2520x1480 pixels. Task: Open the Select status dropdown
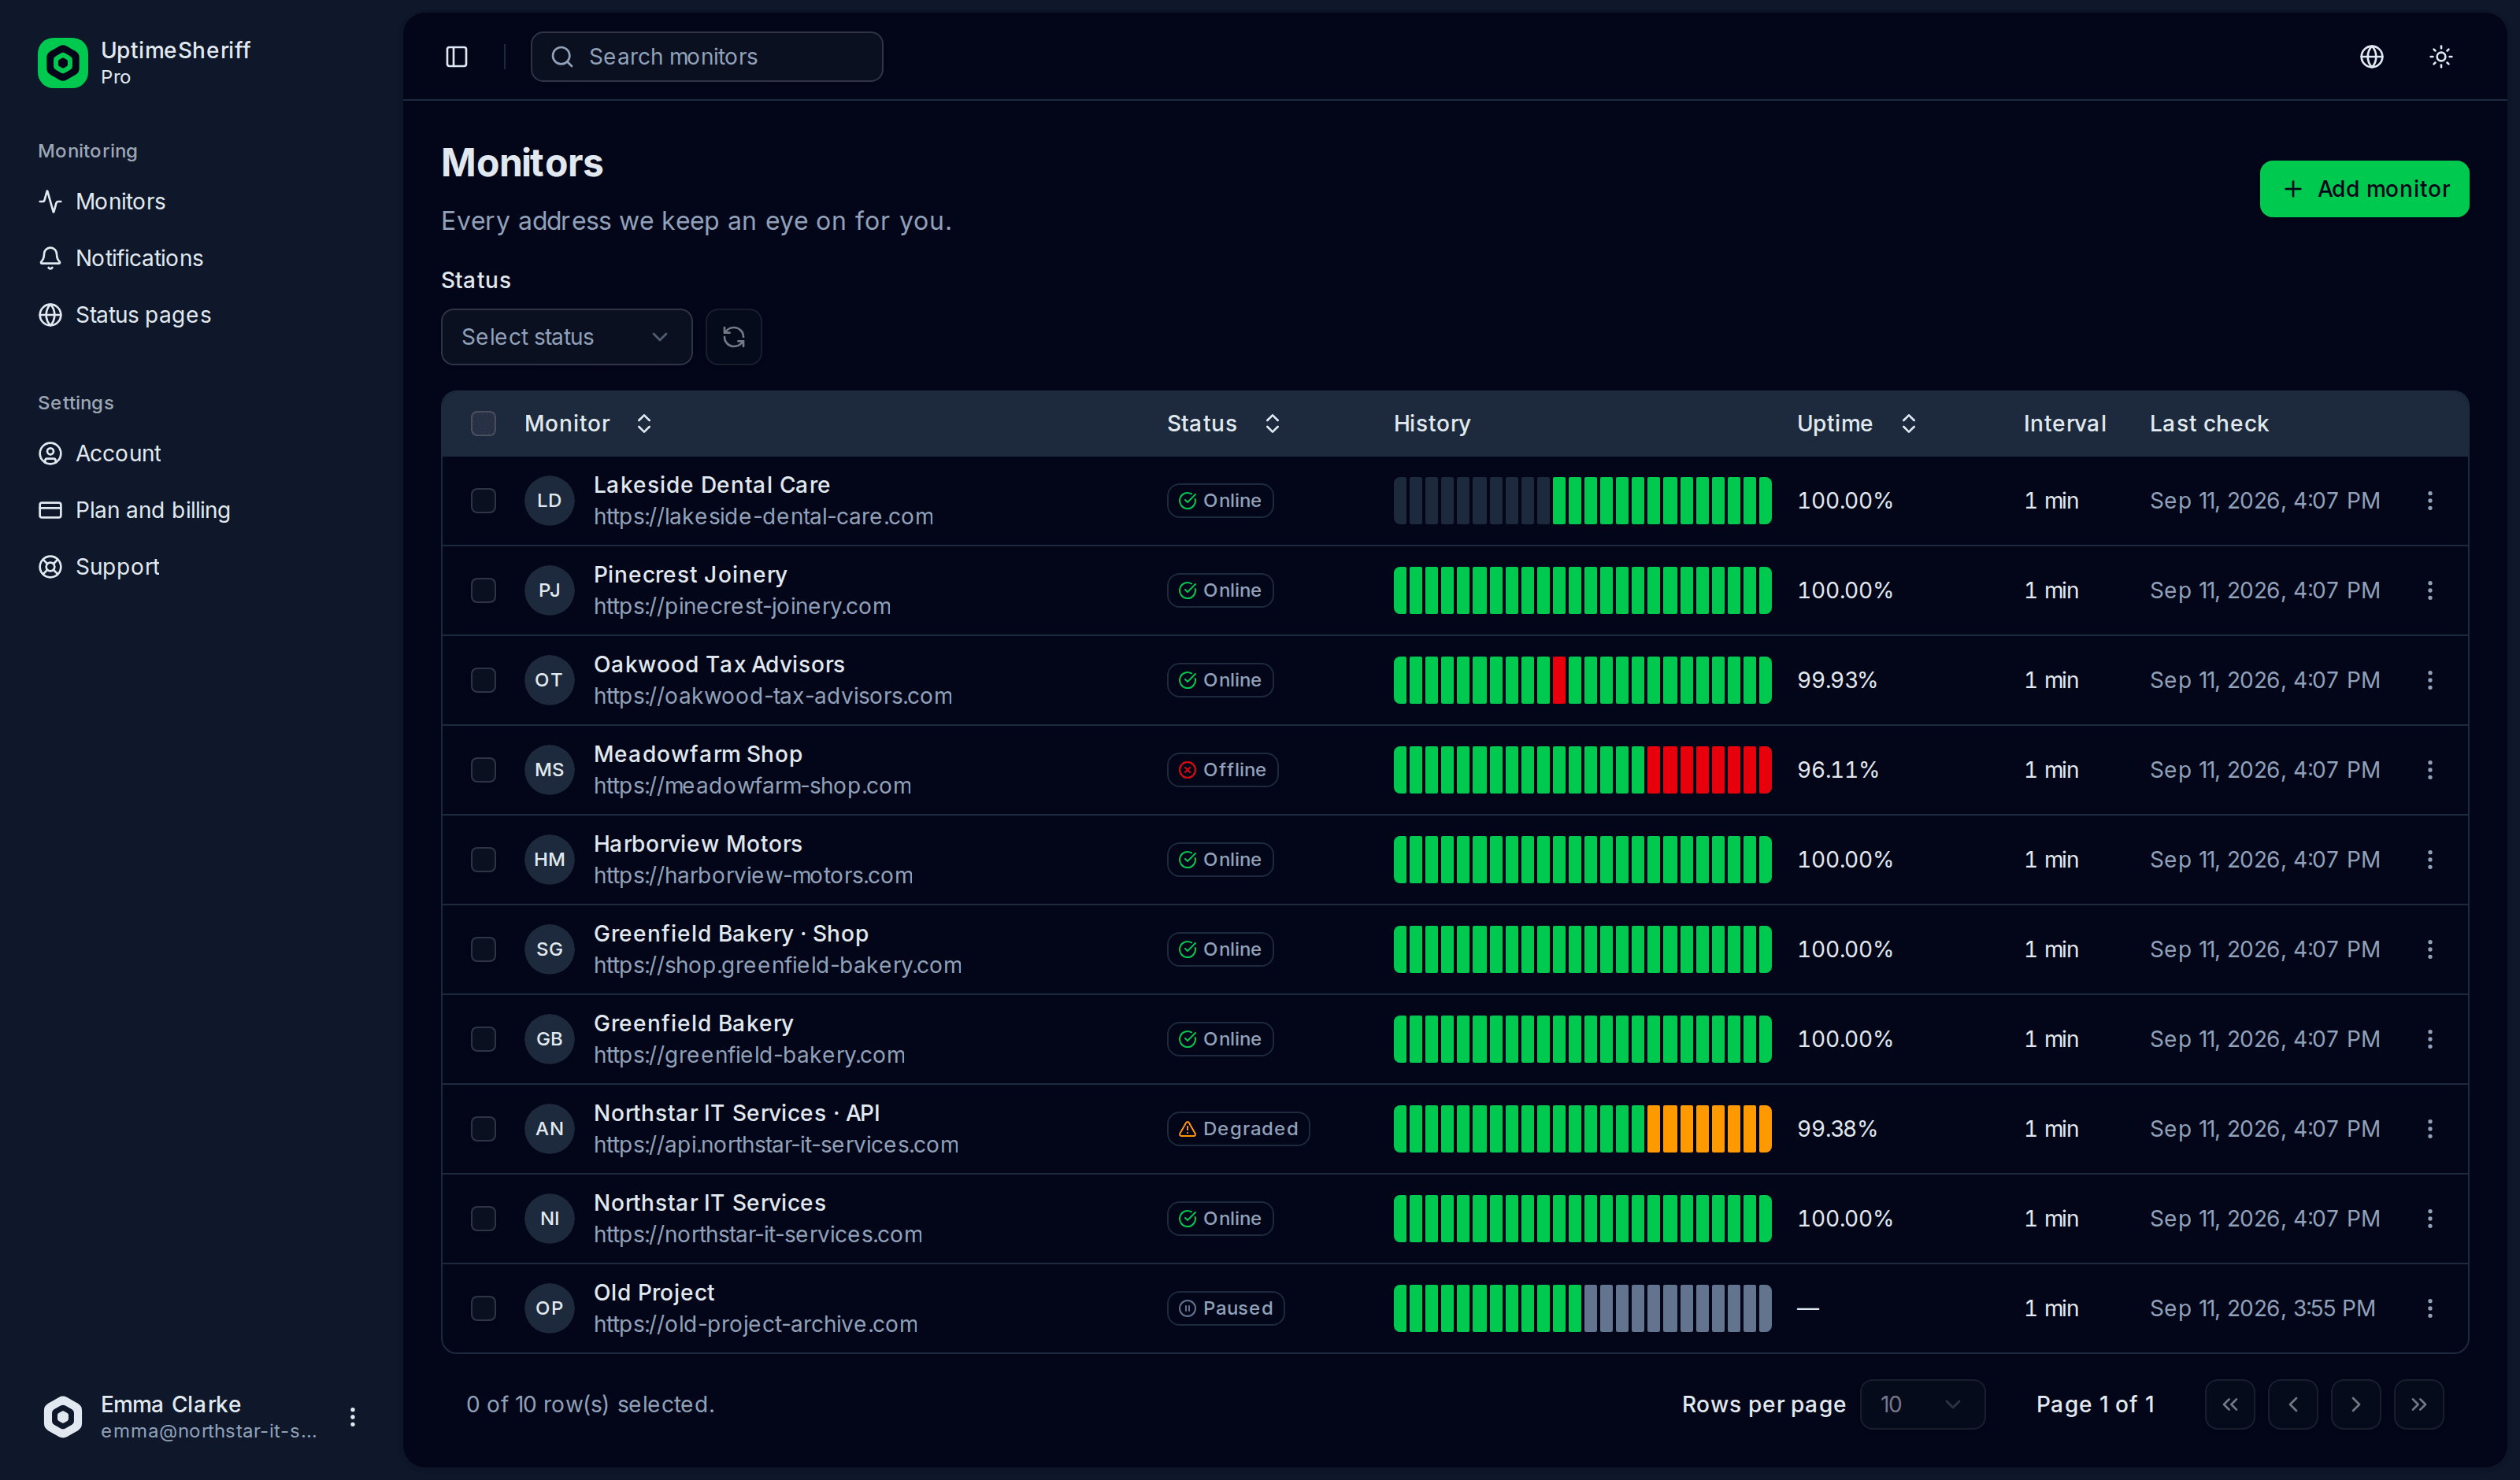tap(566, 337)
